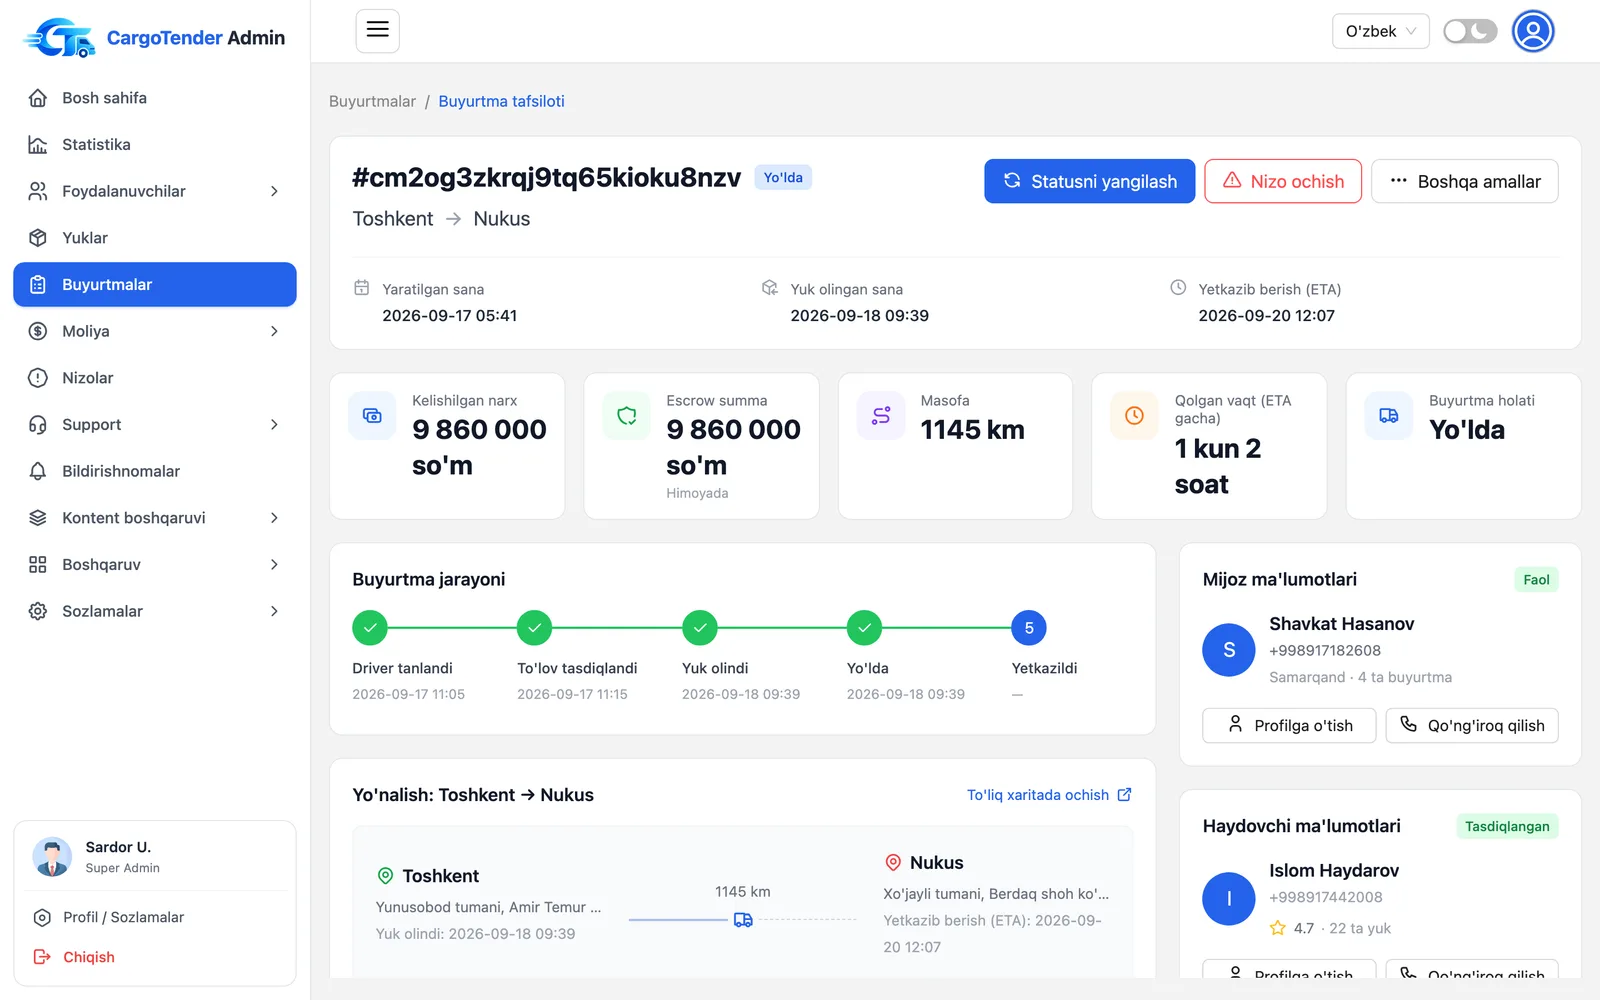Toggle the dark mode switch
The width and height of the screenshot is (1600, 1000).
coord(1470,31)
